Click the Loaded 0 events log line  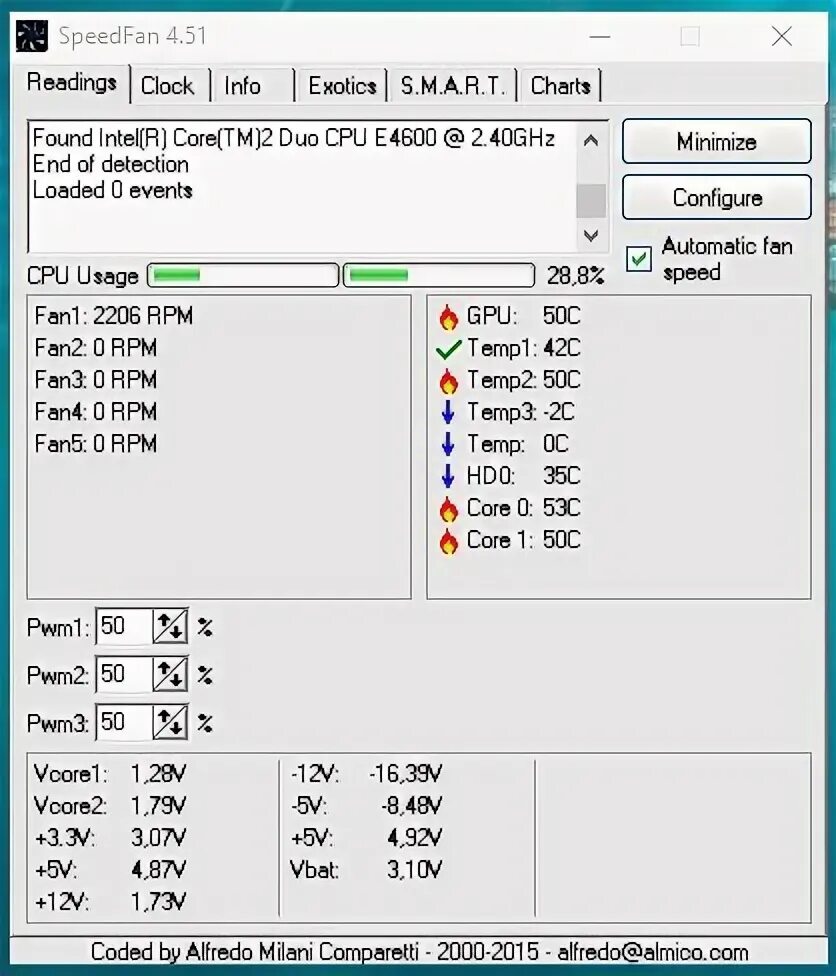pos(112,190)
